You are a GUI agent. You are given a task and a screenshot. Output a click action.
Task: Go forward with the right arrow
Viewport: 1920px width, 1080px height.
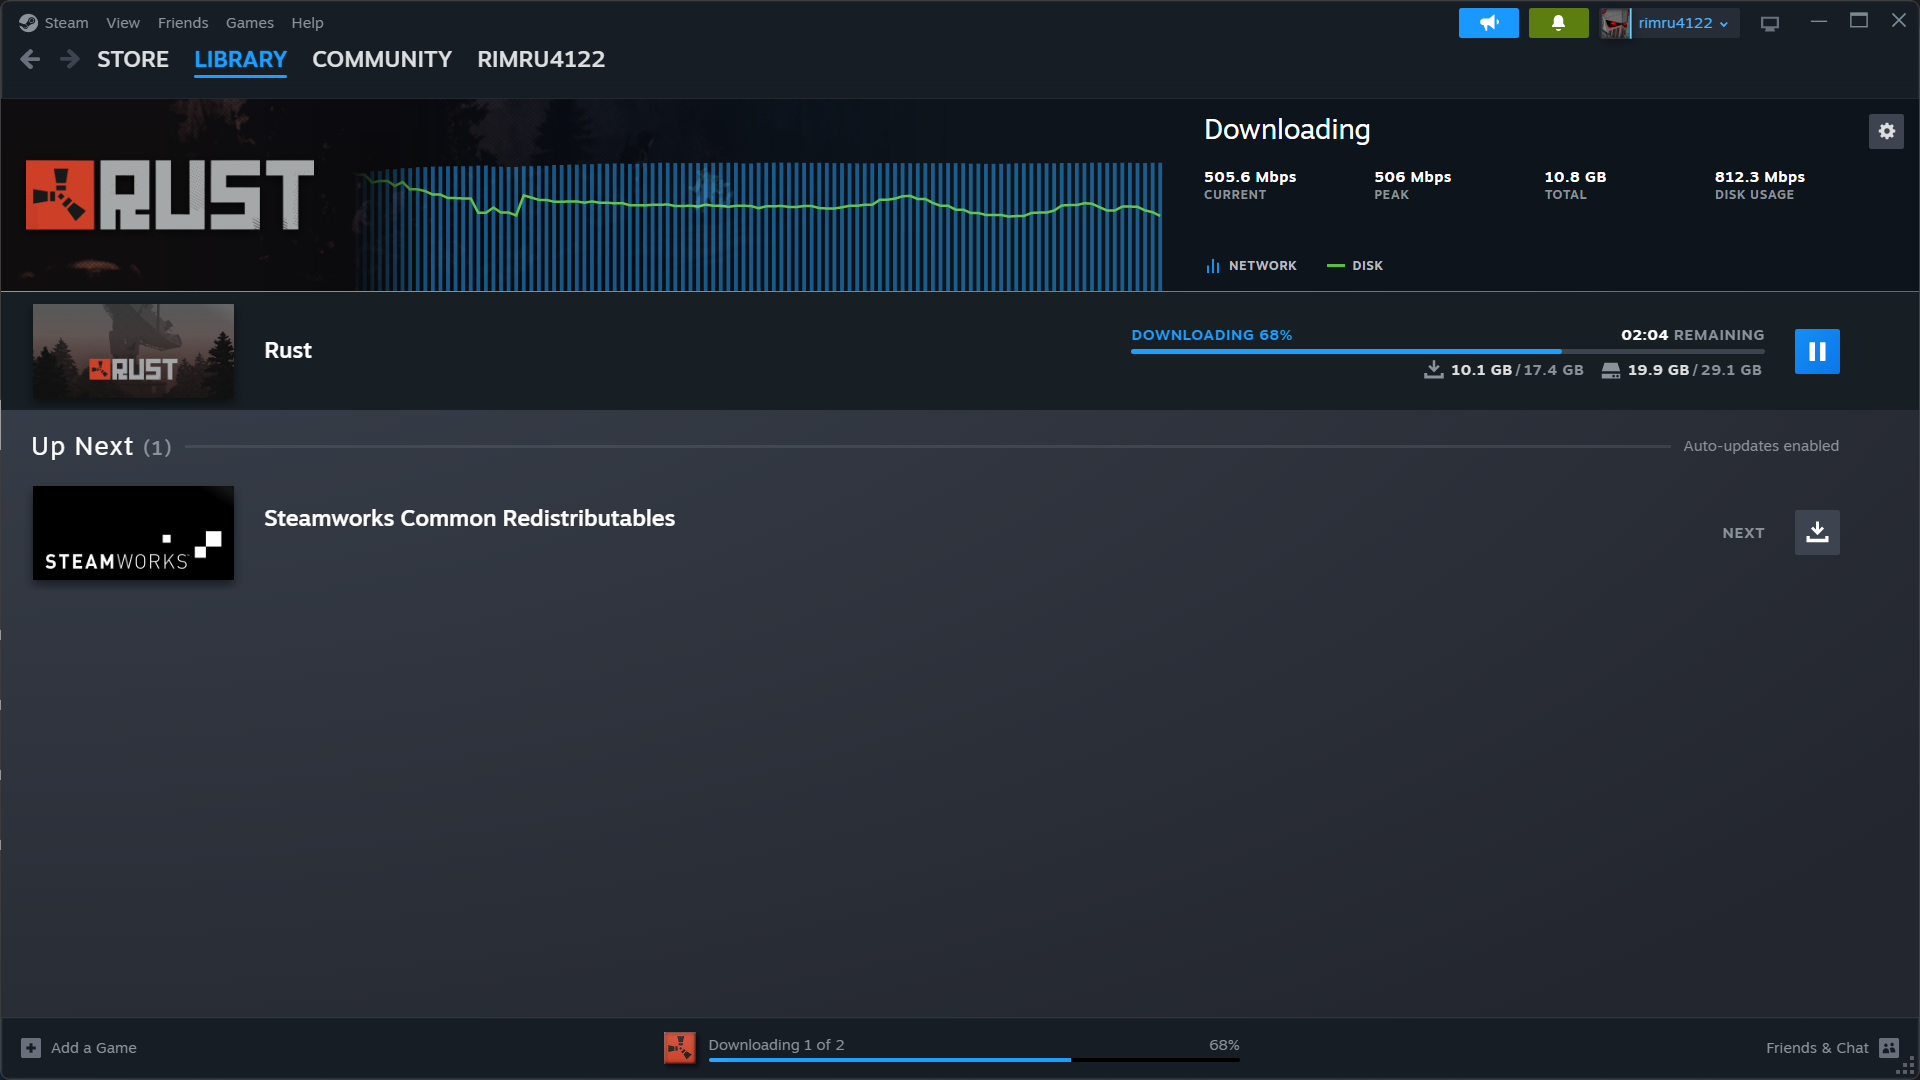[x=69, y=59]
